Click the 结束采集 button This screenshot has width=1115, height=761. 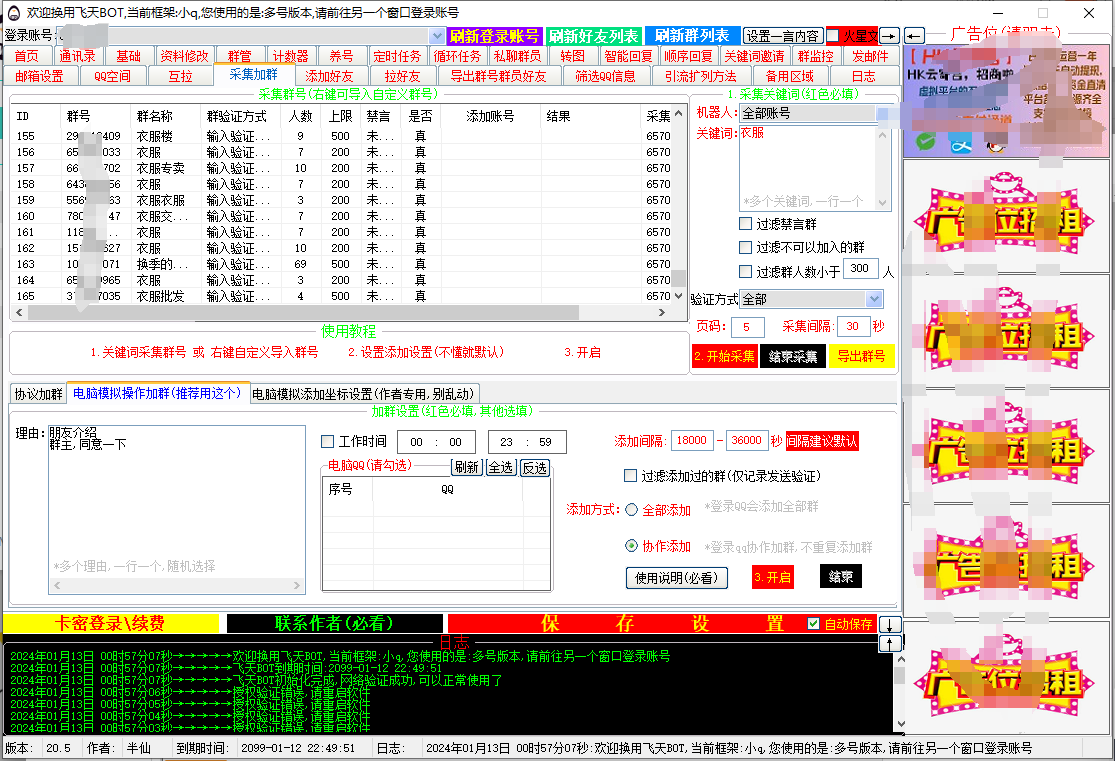click(793, 356)
